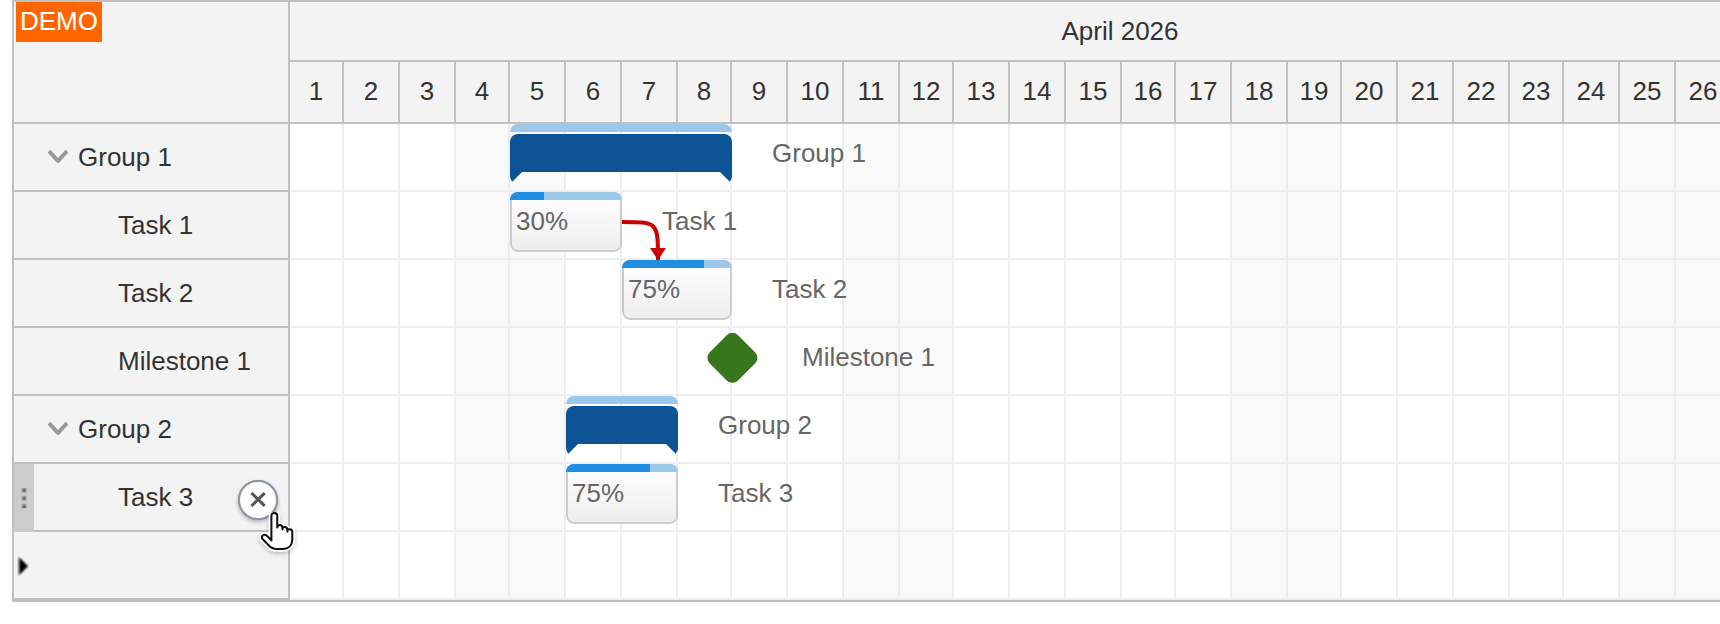Select the Task 2 row label

click(x=155, y=293)
